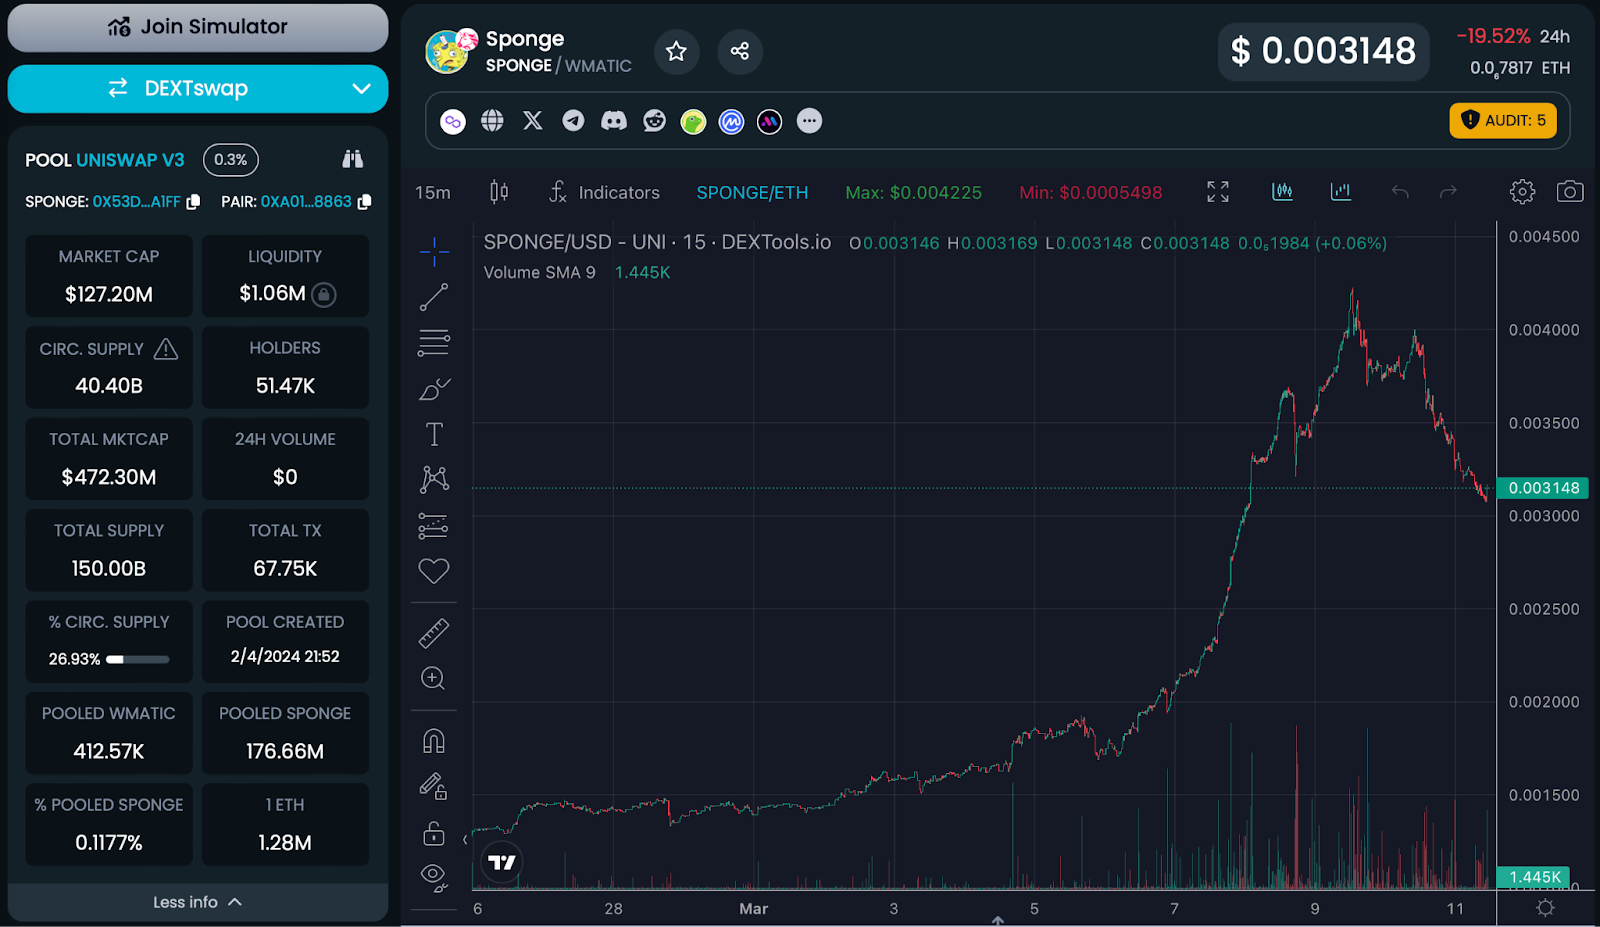Open Sponge Discord server
The height and width of the screenshot is (927, 1600).
coord(614,121)
